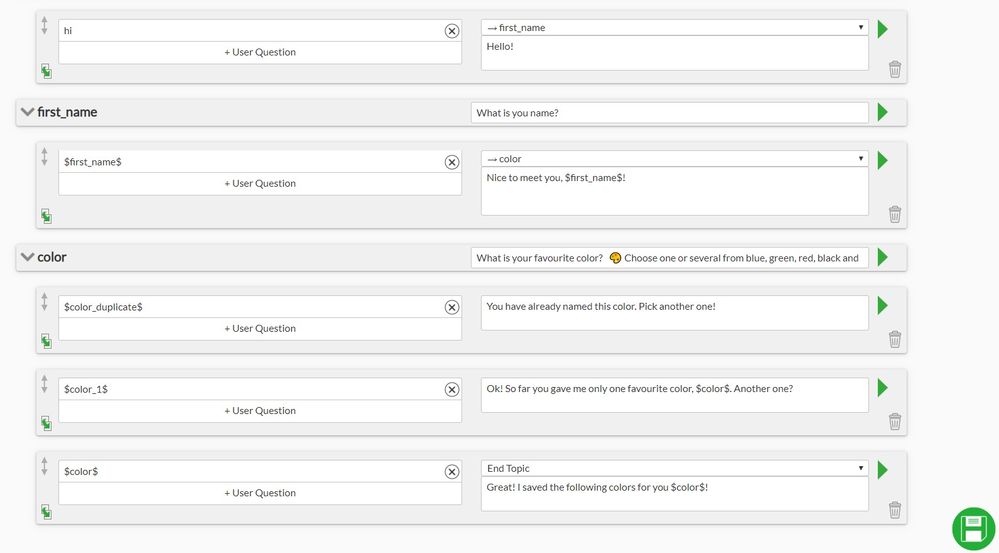Grab reorder handle of 'hi' rule
Screen dimensions: 999x553
(45, 25)
